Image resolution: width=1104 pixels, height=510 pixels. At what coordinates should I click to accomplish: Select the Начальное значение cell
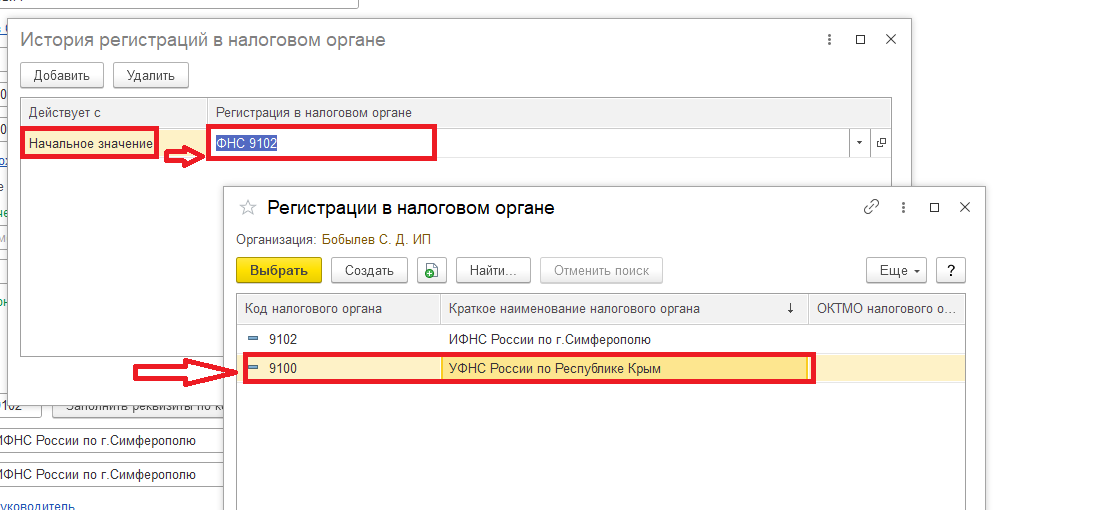click(x=90, y=144)
